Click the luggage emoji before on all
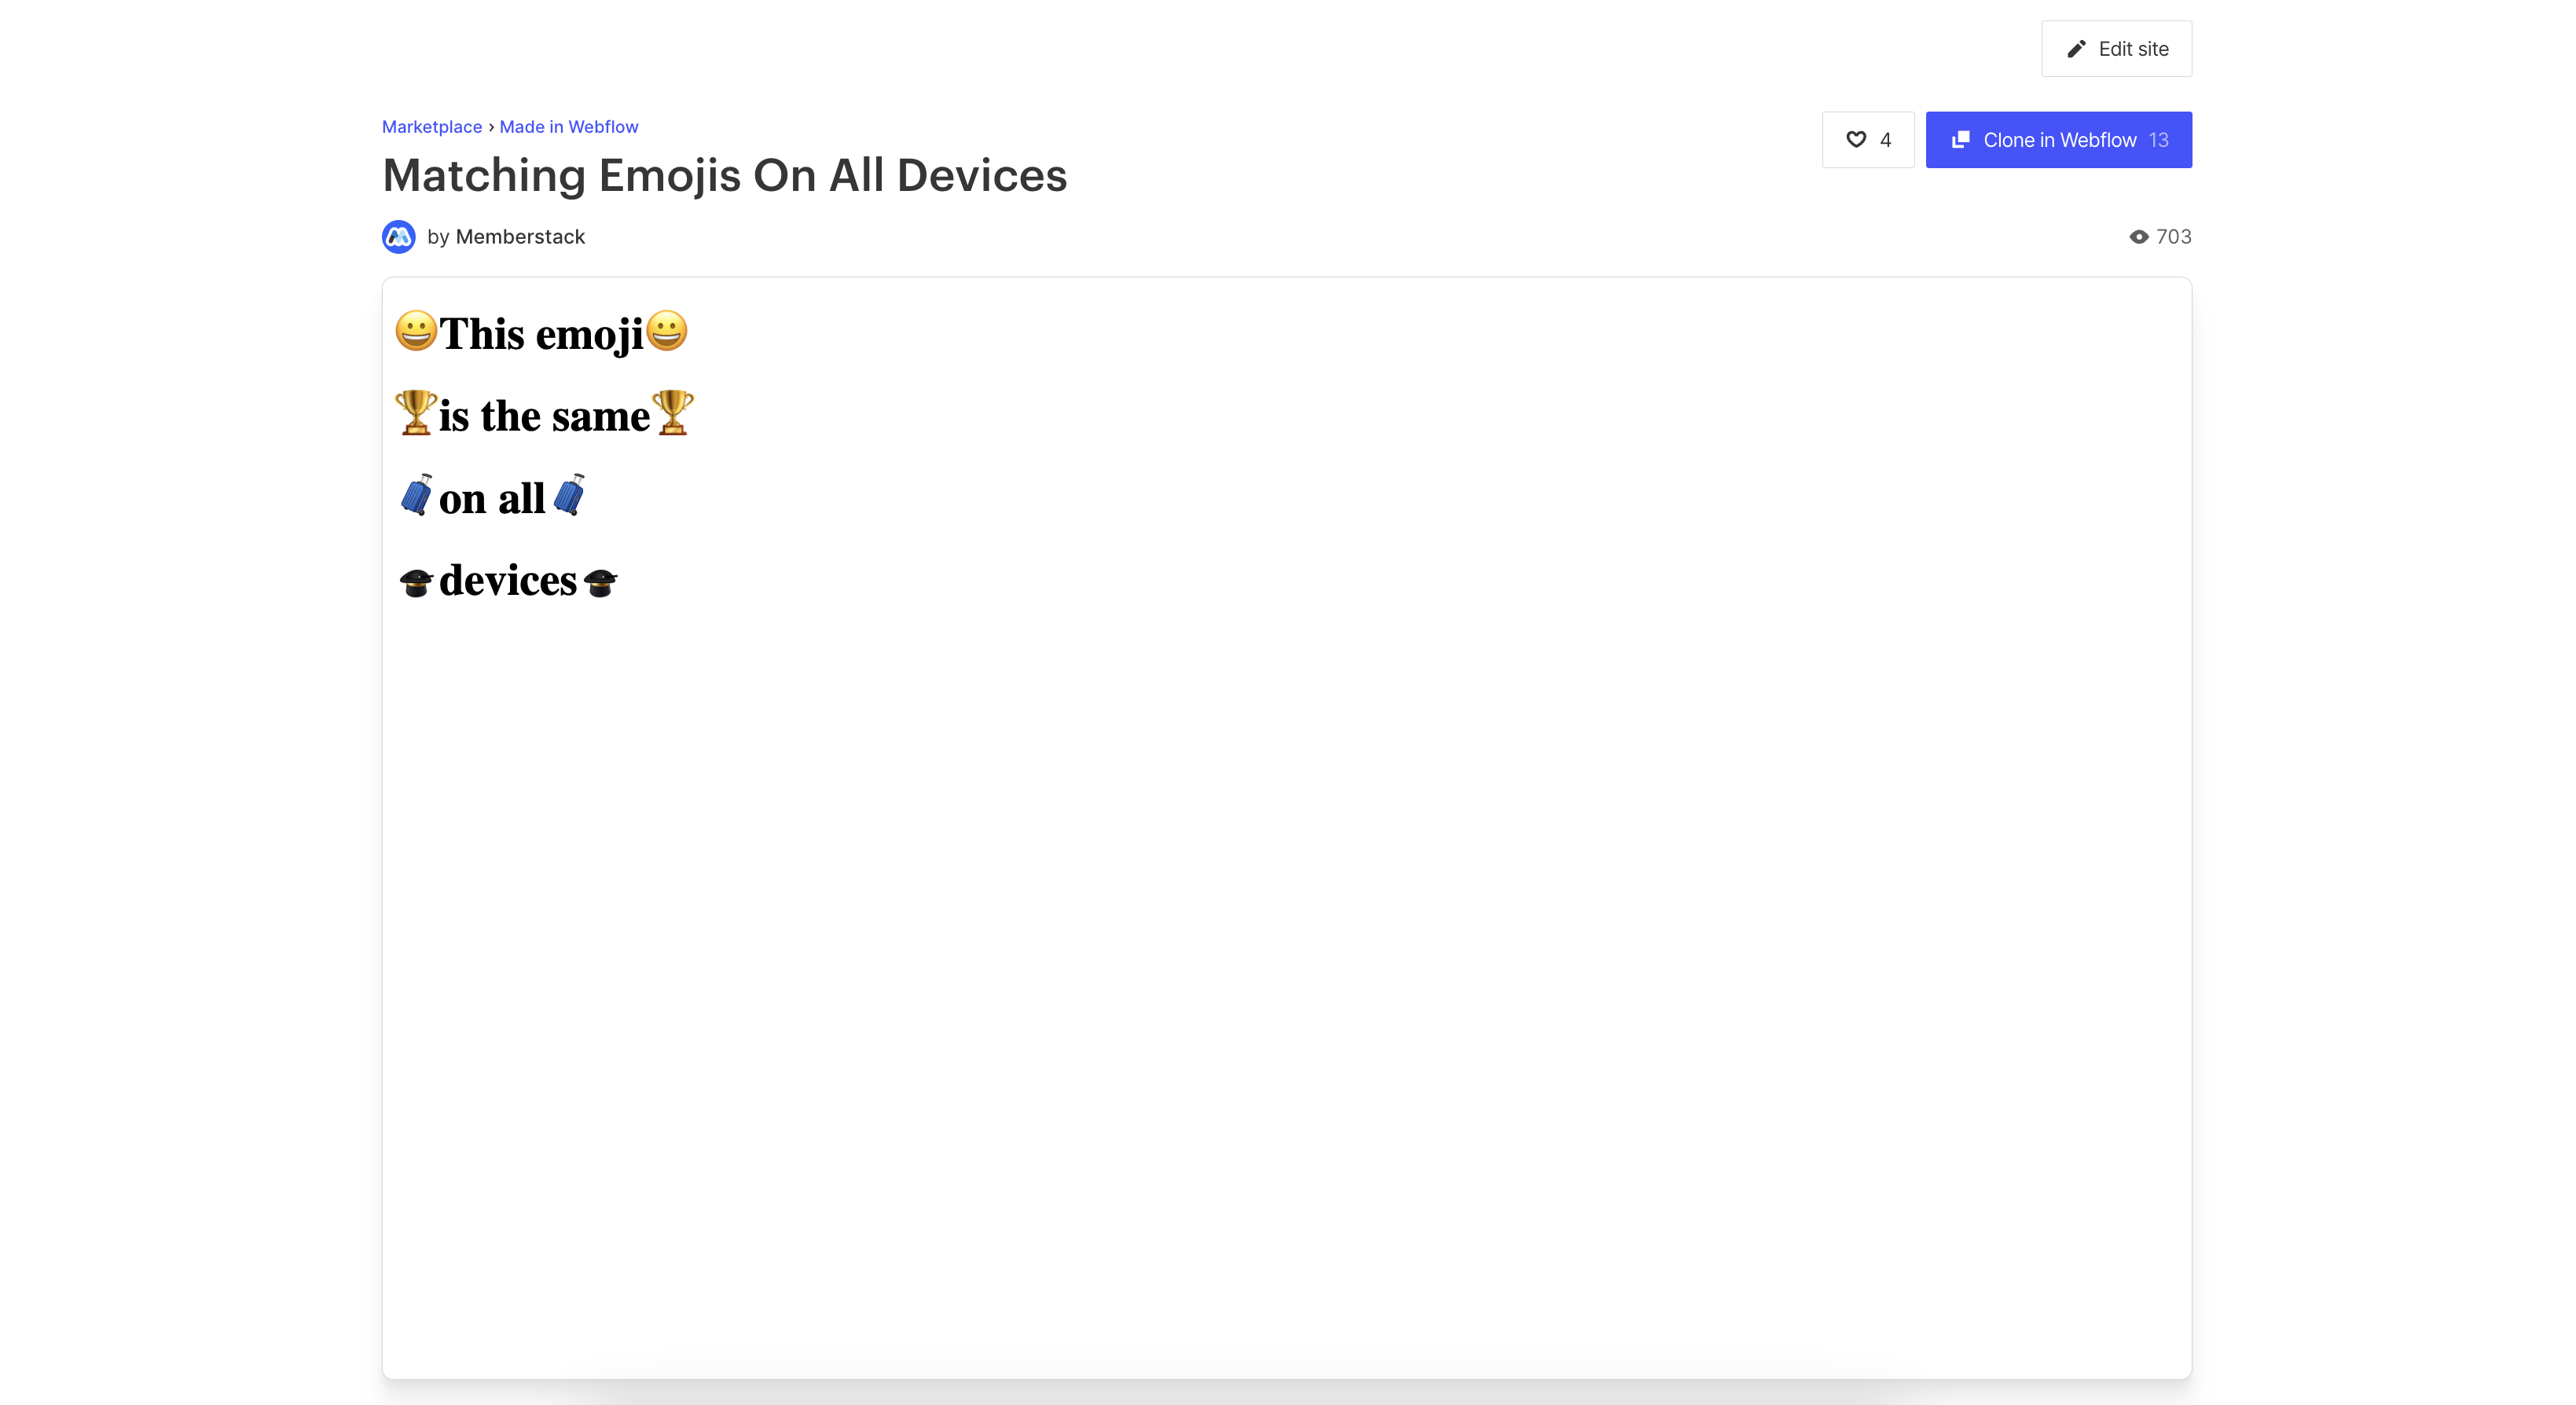This screenshot has width=2576, height=1405. point(416,495)
